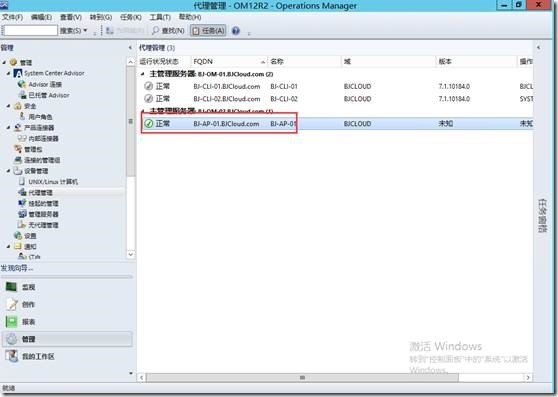
Task: Select the 产品连接器 node icon
Action: click(18, 127)
